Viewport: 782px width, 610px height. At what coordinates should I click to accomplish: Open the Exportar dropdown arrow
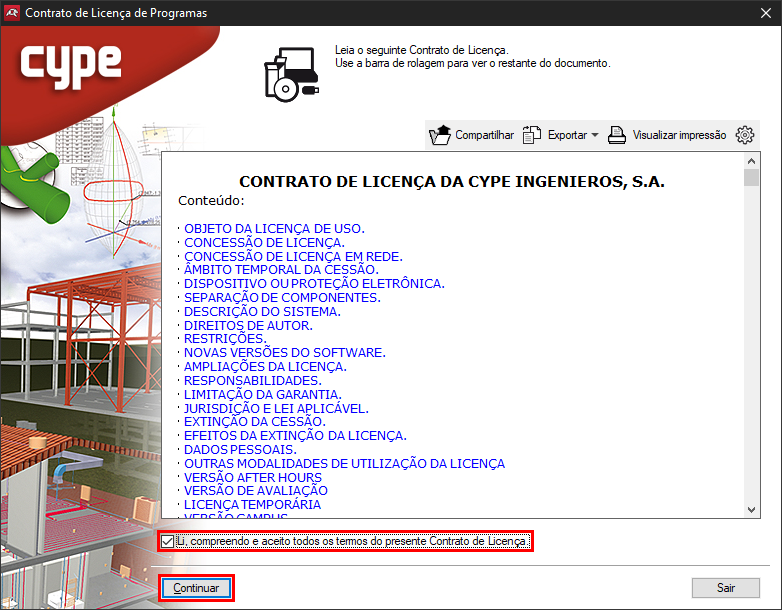coord(594,135)
